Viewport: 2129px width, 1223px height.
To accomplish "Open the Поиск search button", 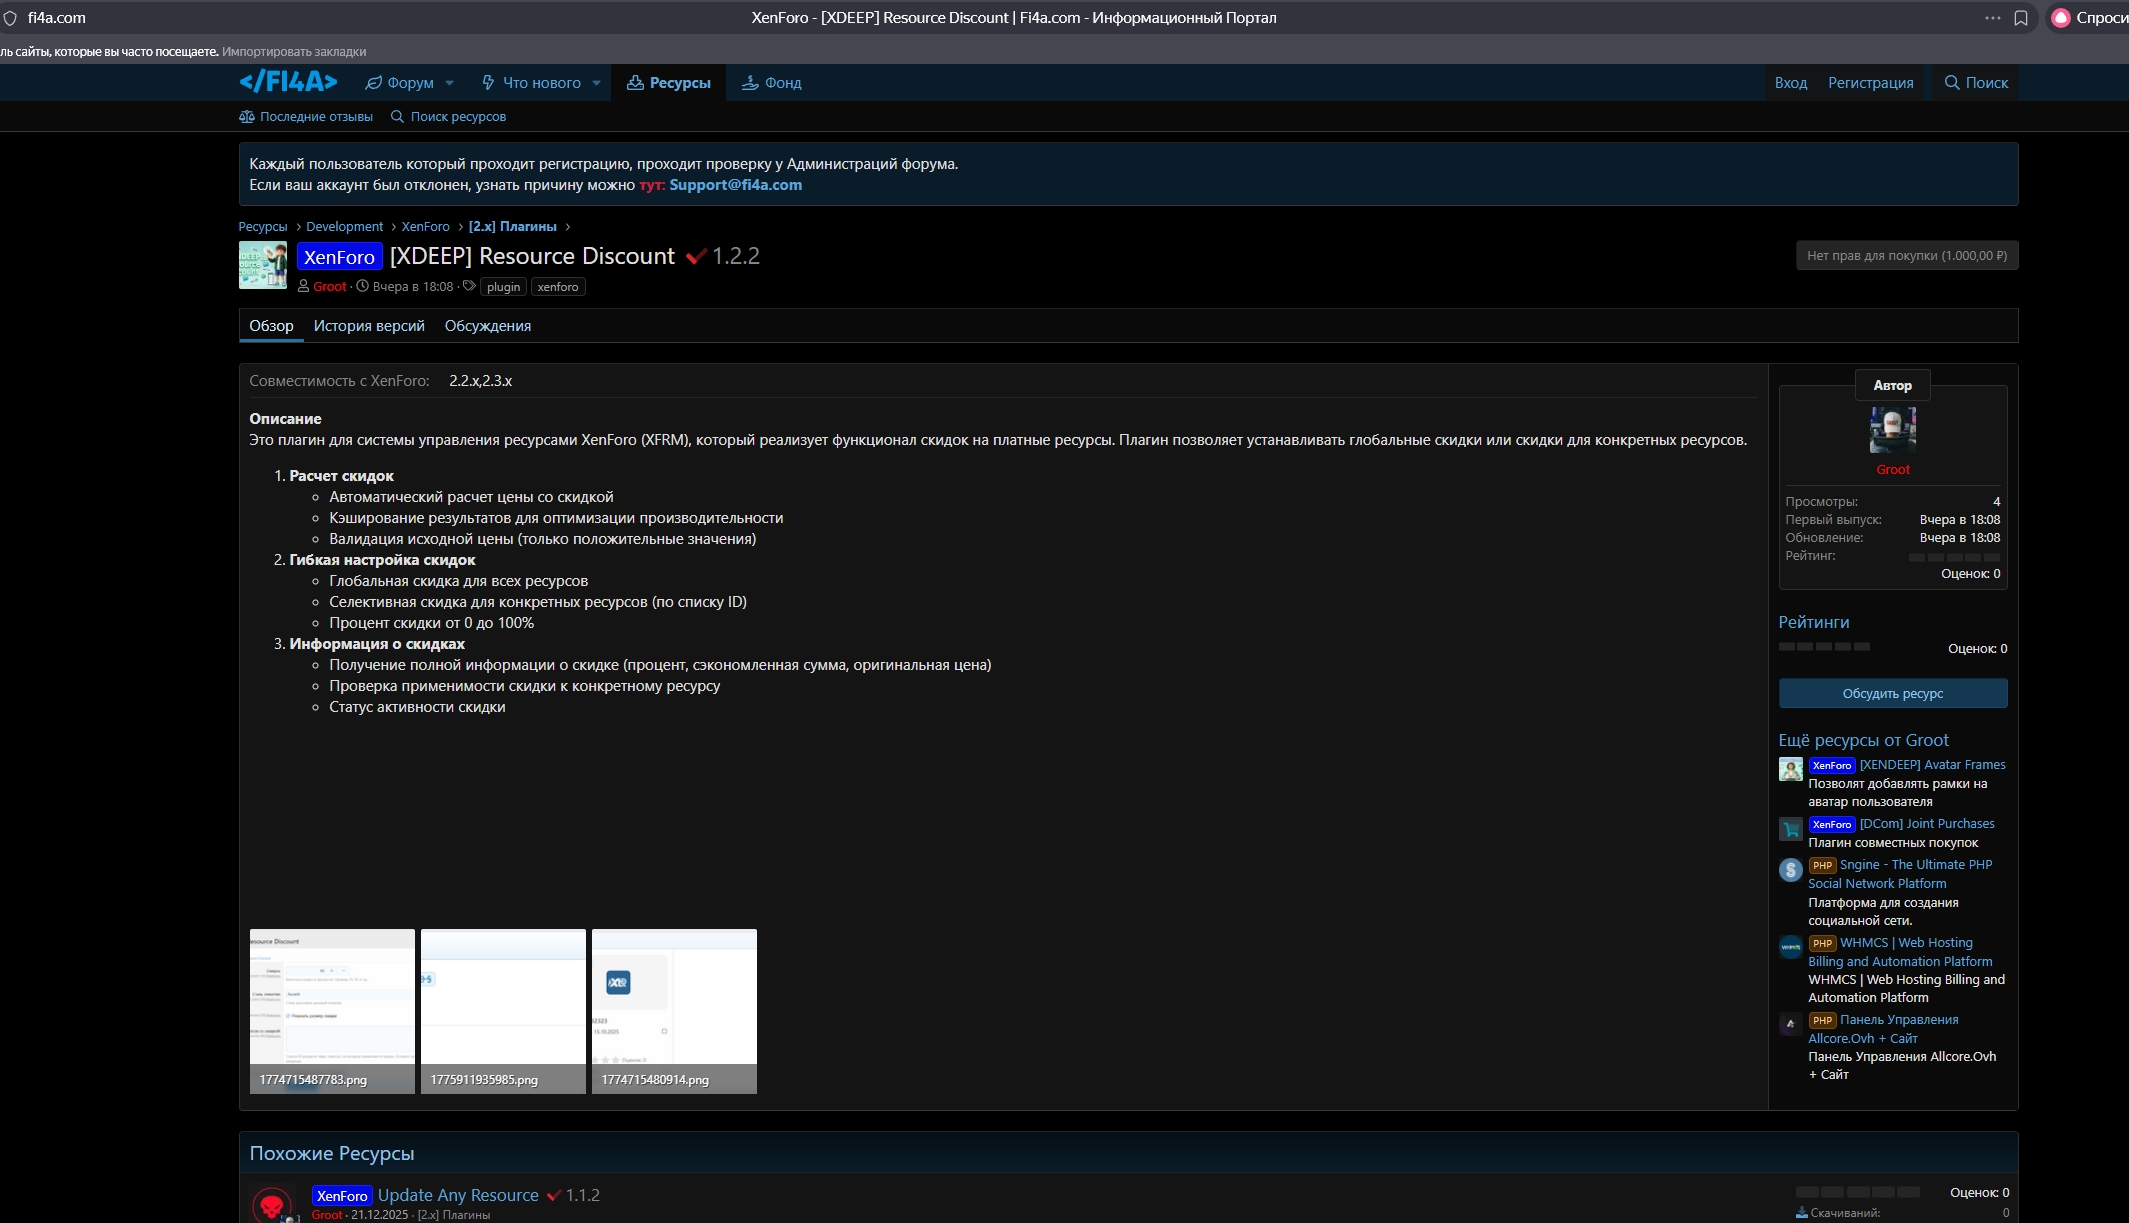I will 1976,83.
